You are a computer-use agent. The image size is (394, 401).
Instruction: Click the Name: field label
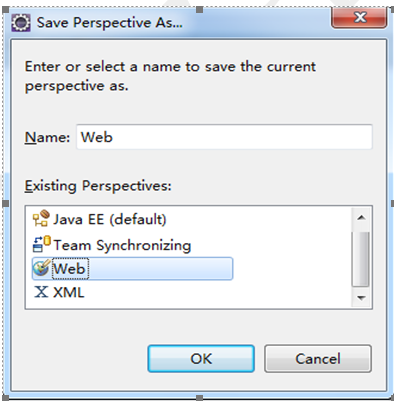point(47,137)
